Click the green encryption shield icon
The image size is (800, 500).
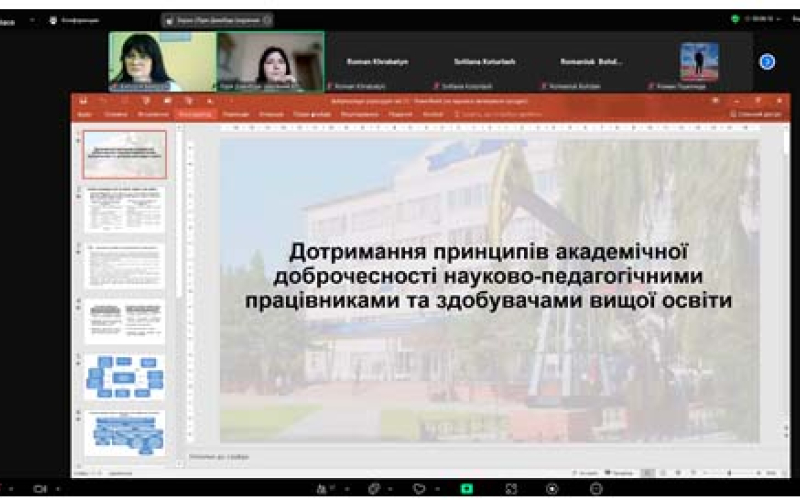736,19
